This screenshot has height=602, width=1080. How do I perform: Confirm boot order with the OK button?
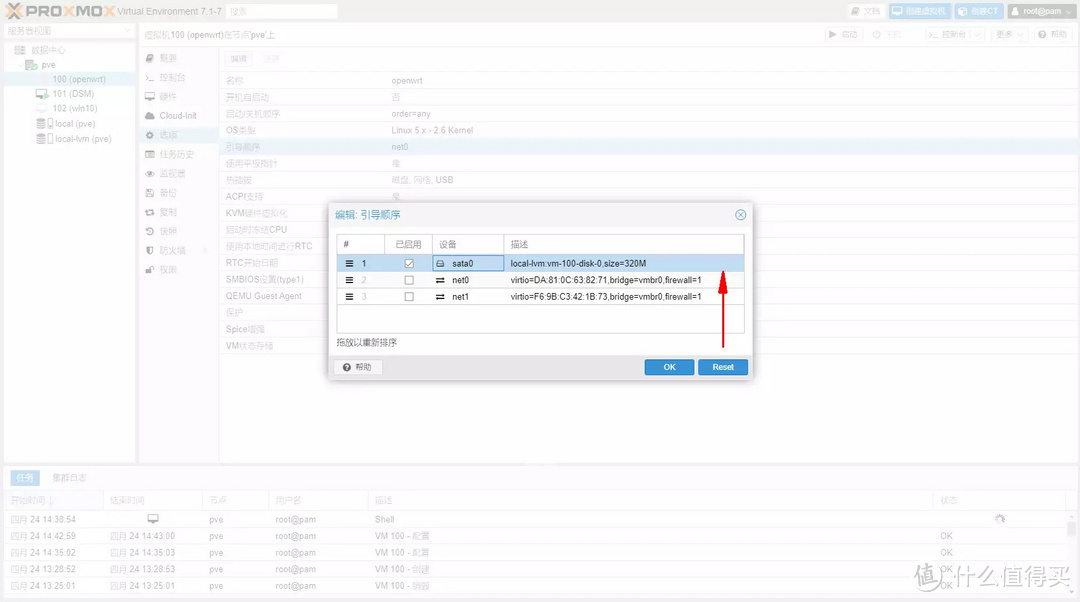(669, 367)
